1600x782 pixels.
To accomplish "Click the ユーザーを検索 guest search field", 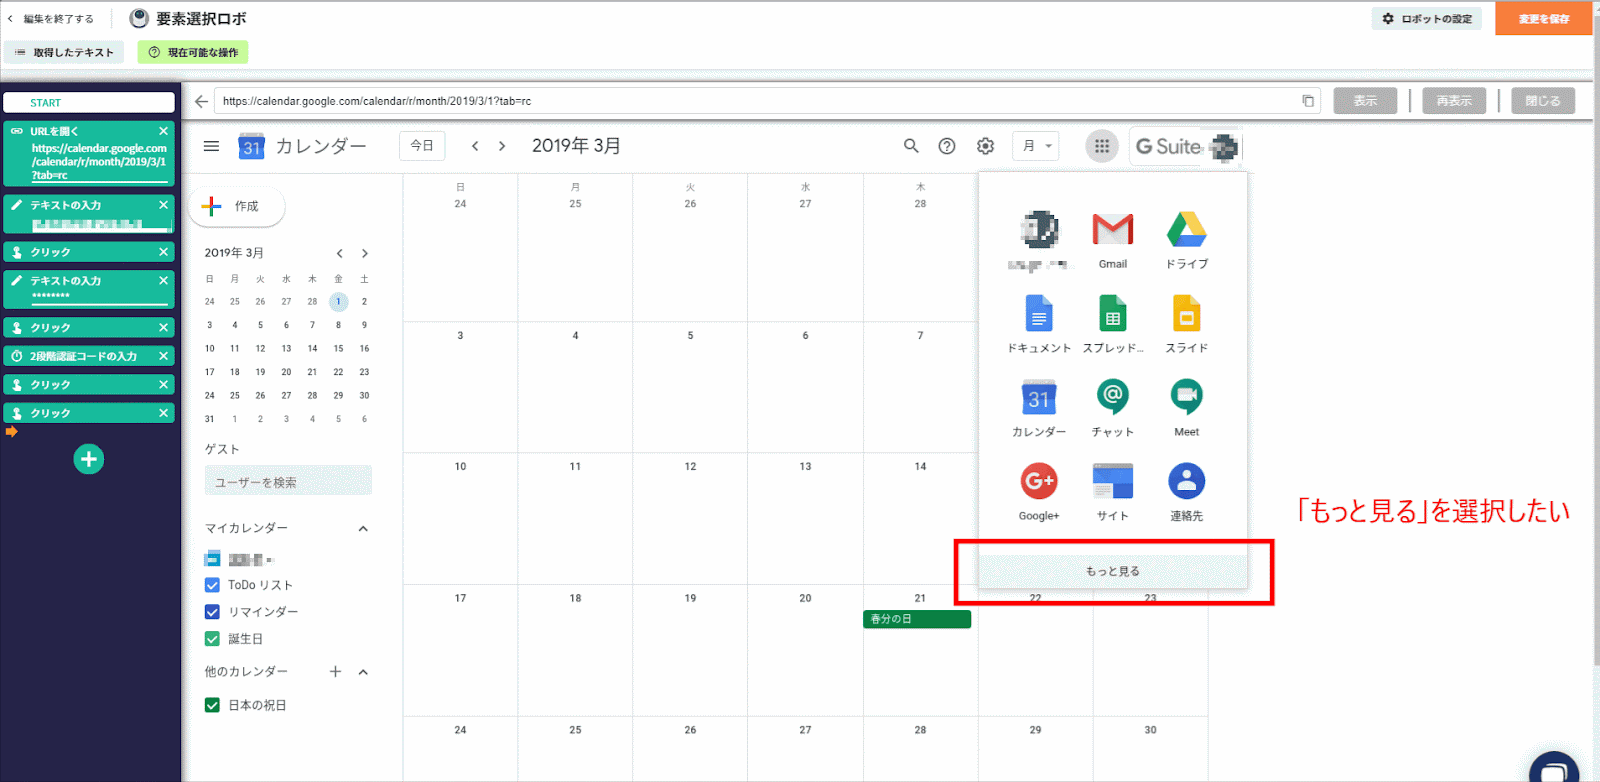I will click(288, 482).
